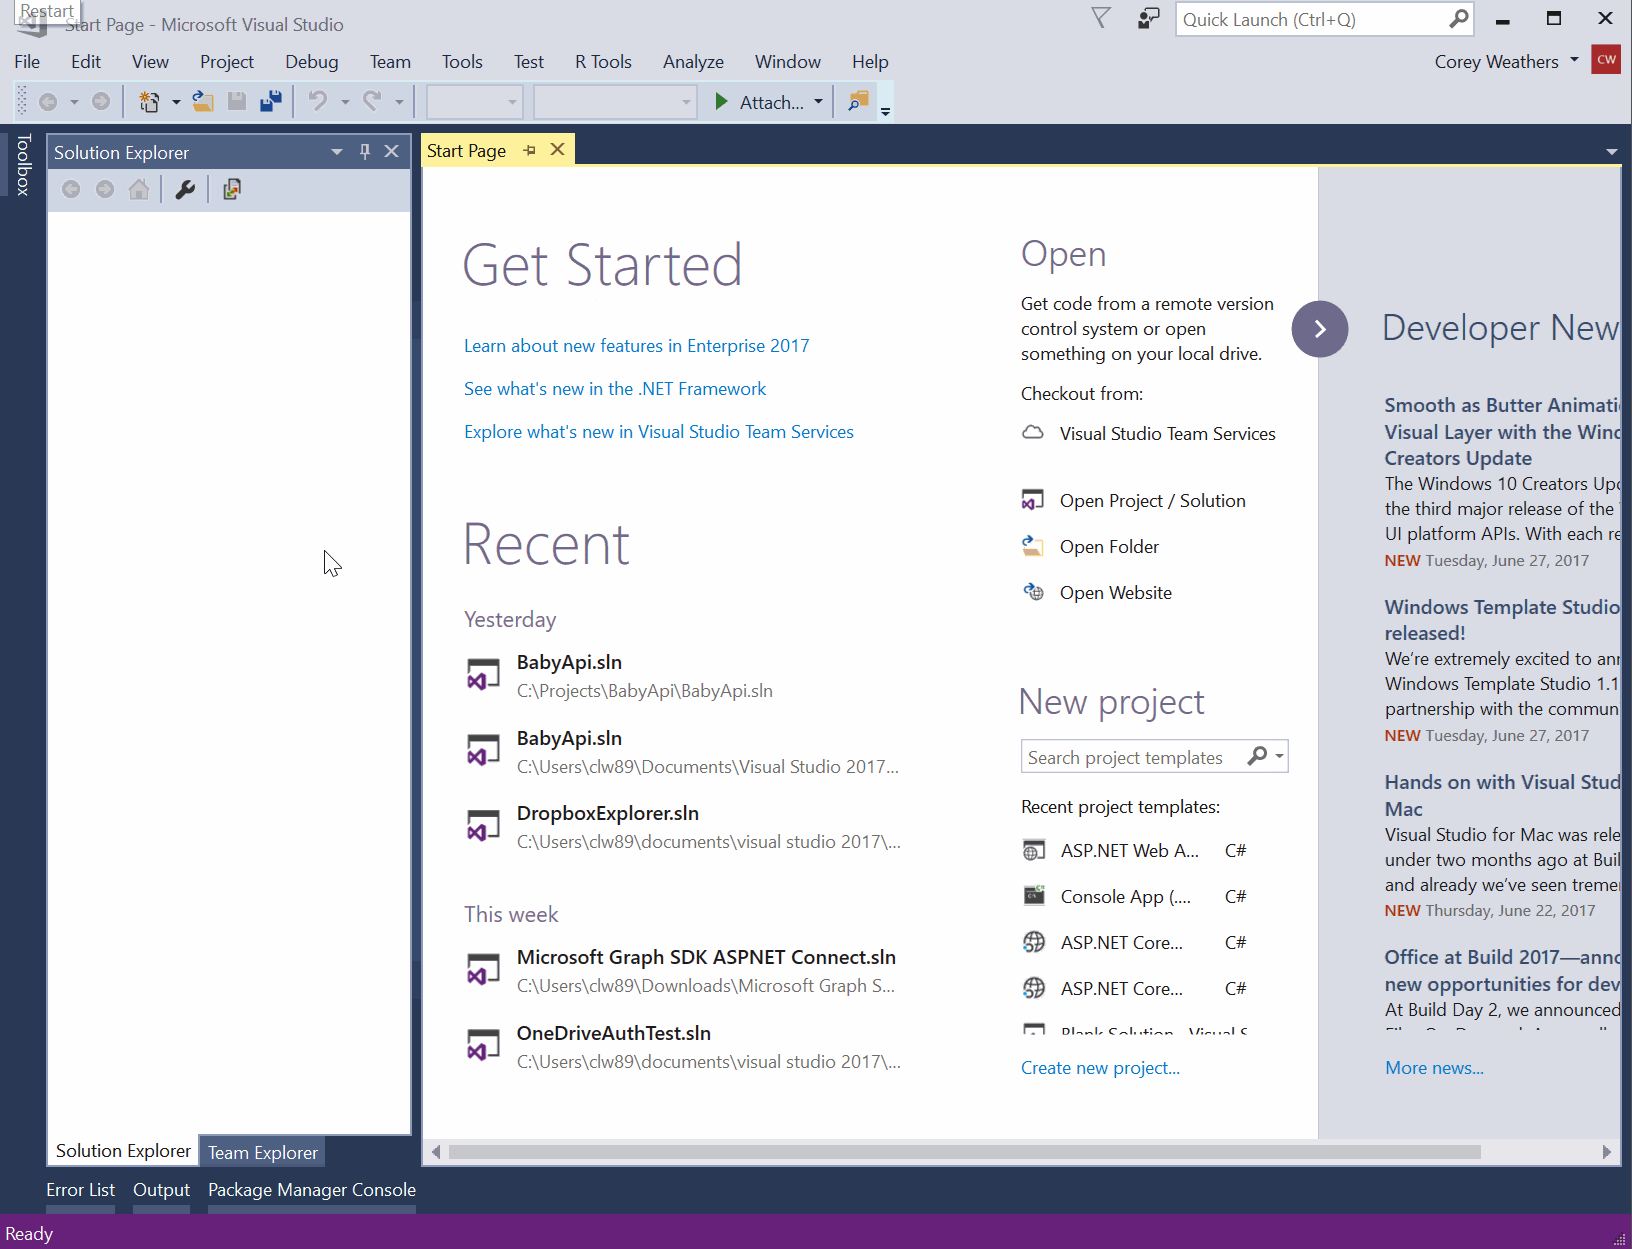Click See what's new in .NET Framework
Screen dimensions: 1632x1249
click(x=615, y=389)
